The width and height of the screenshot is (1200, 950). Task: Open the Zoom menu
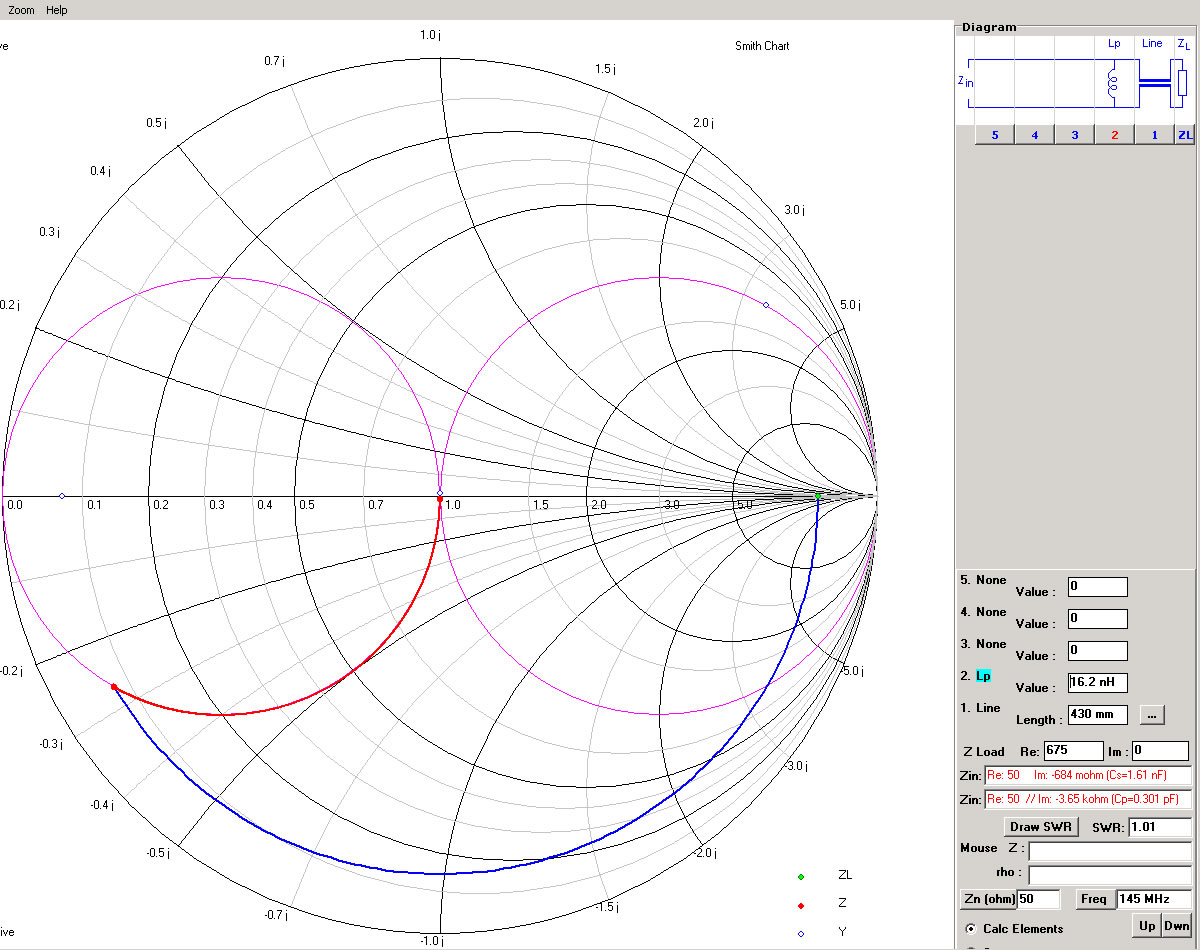pos(21,10)
